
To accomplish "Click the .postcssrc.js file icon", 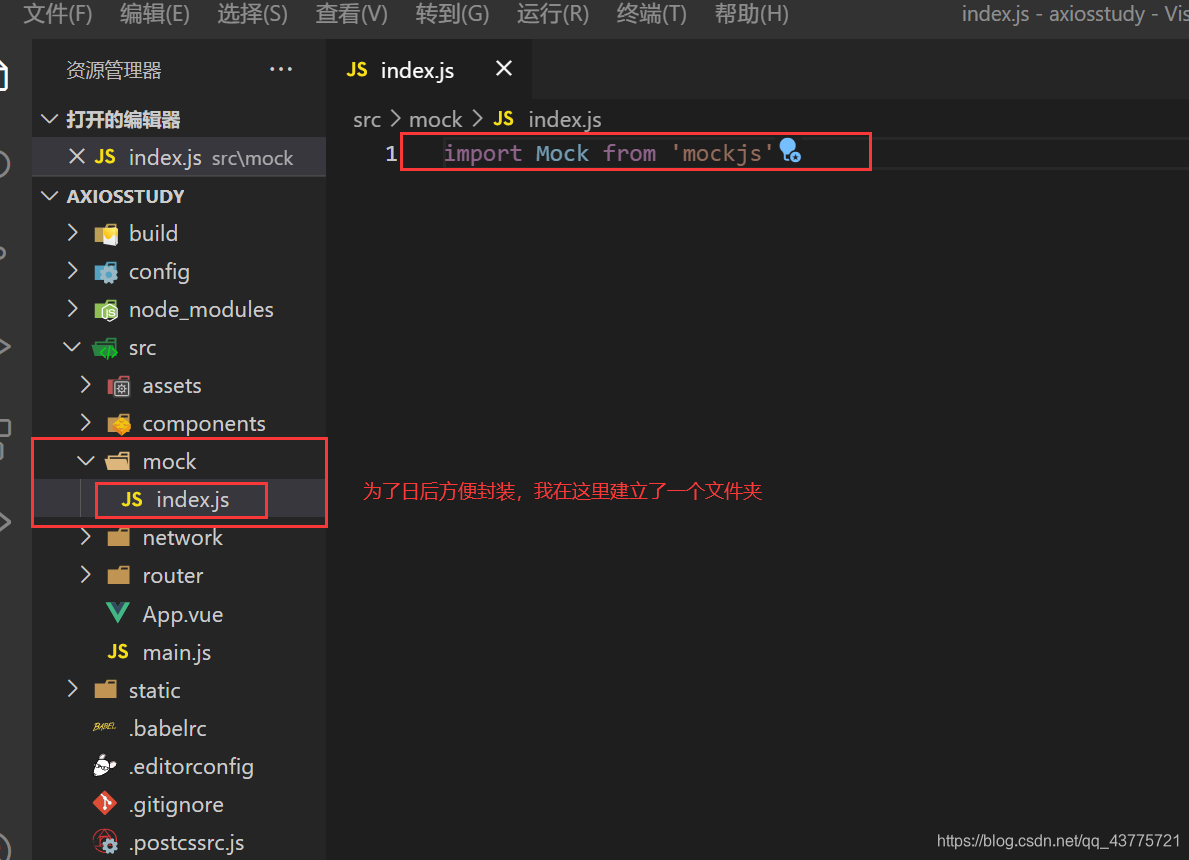I will click(x=105, y=841).
